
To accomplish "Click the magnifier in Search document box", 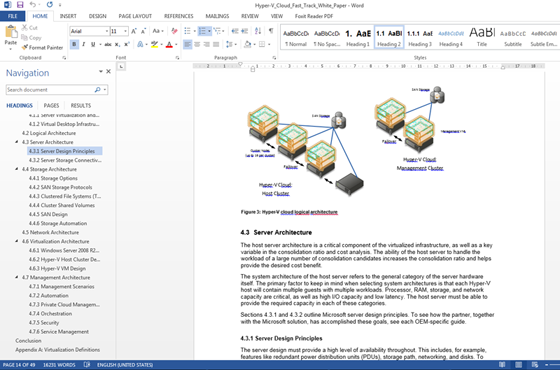I will [97, 90].
